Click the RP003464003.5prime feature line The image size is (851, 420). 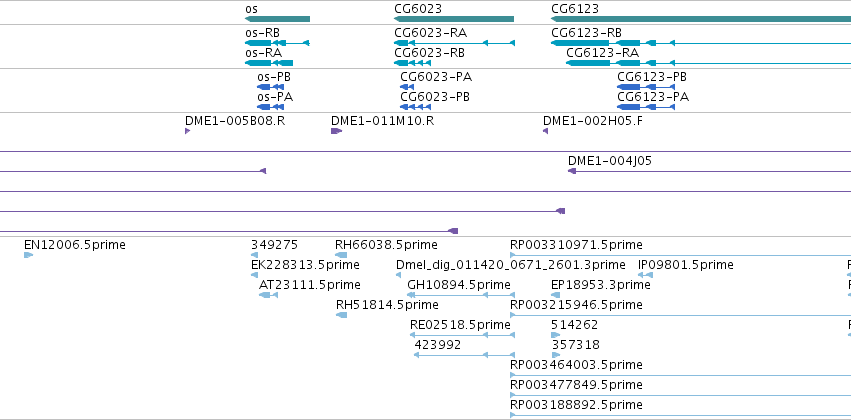click(x=681, y=375)
